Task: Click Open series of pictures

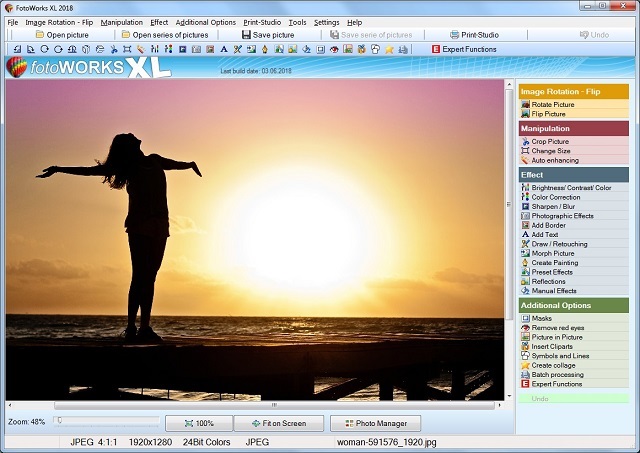Action: click(165, 35)
